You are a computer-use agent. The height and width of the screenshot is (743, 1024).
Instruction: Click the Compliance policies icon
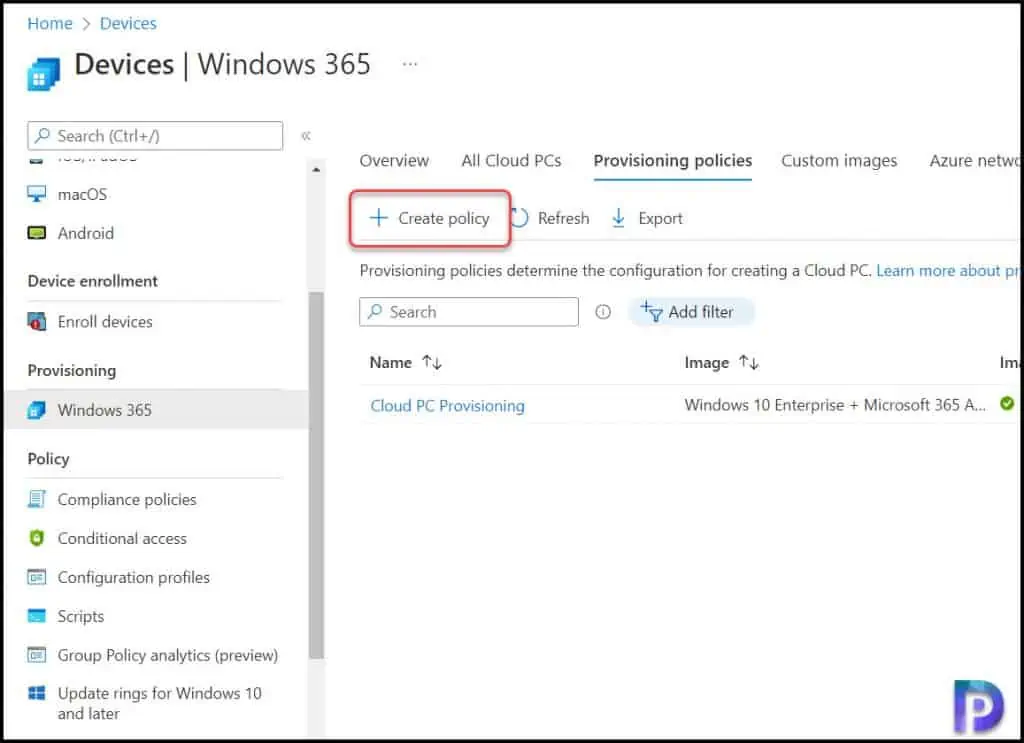(x=37, y=499)
